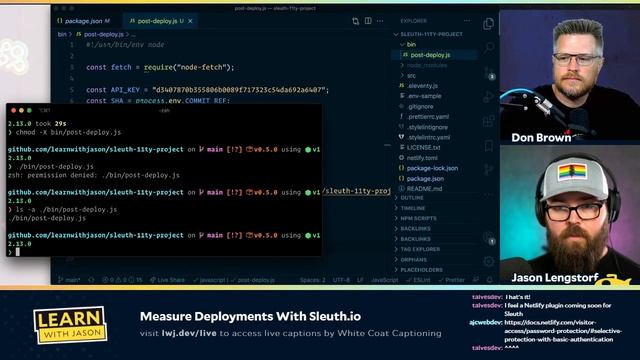This screenshot has height=360, width=640.
Task: Open the netlify.toml file
Action: (422, 158)
